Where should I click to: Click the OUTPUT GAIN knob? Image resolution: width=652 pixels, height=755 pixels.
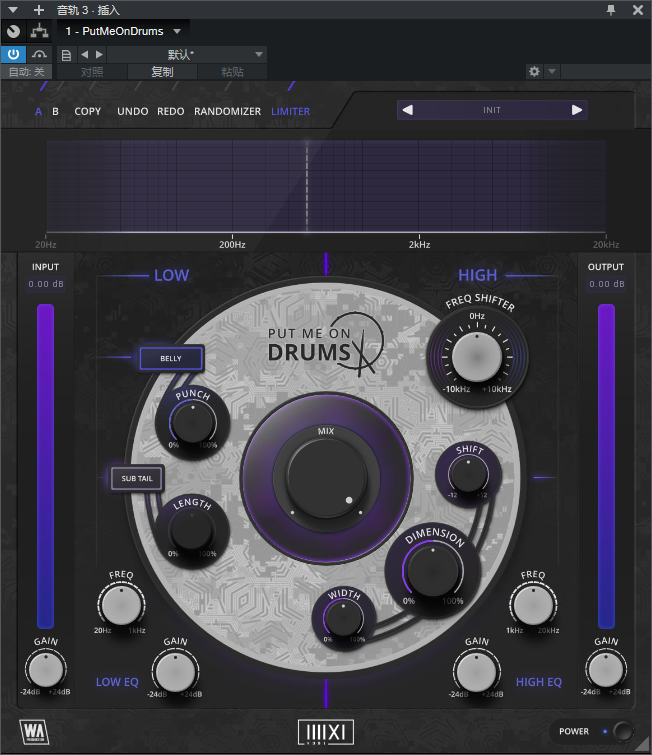pos(606,669)
